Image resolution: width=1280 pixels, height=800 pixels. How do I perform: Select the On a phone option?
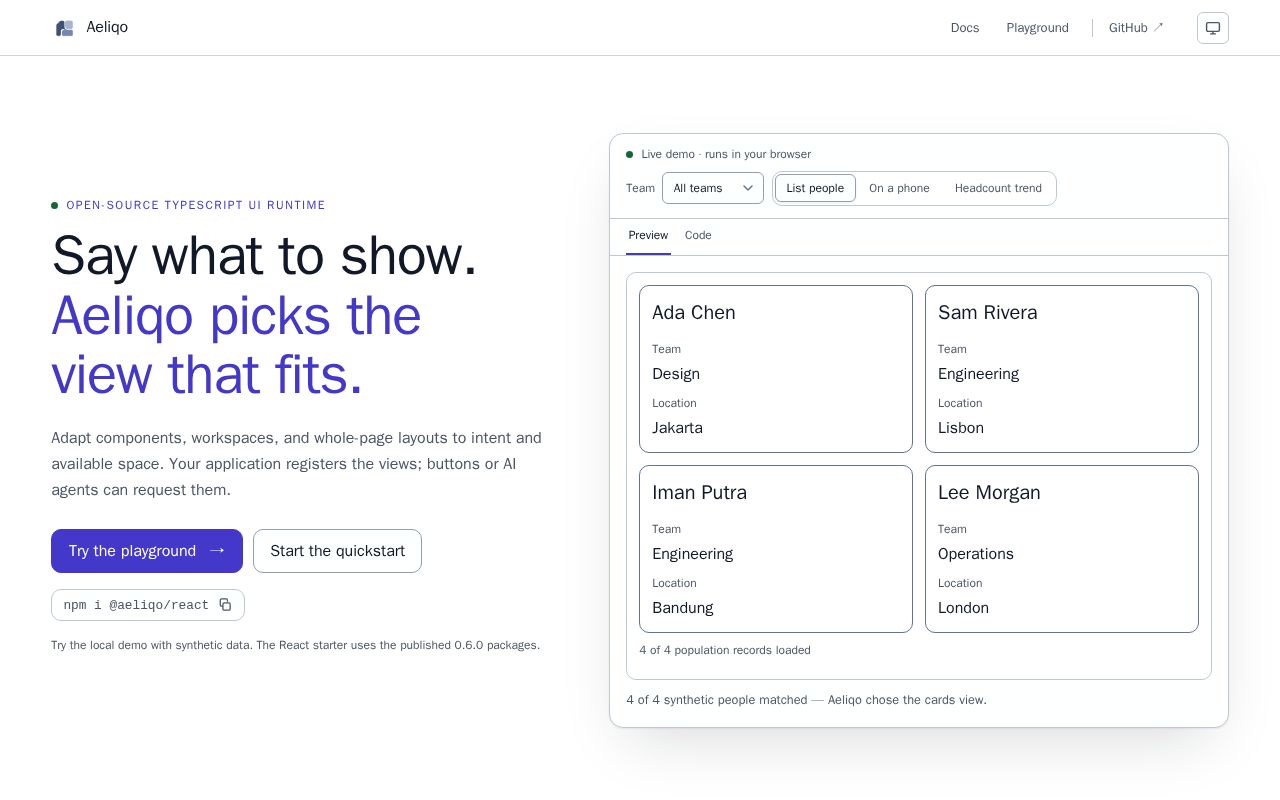899,188
